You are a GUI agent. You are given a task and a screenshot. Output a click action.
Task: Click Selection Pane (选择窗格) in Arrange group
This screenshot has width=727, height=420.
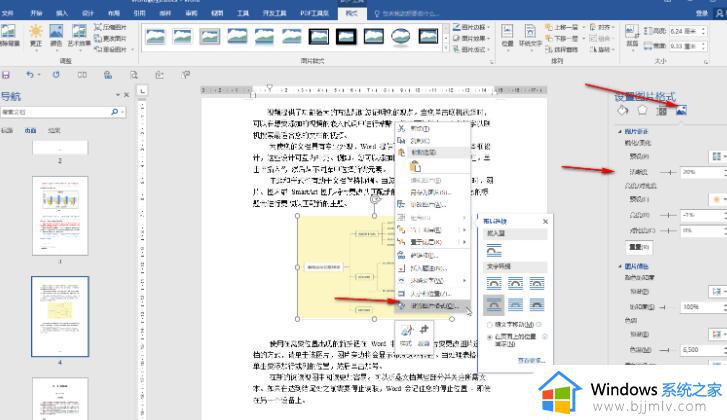tap(562, 49)
